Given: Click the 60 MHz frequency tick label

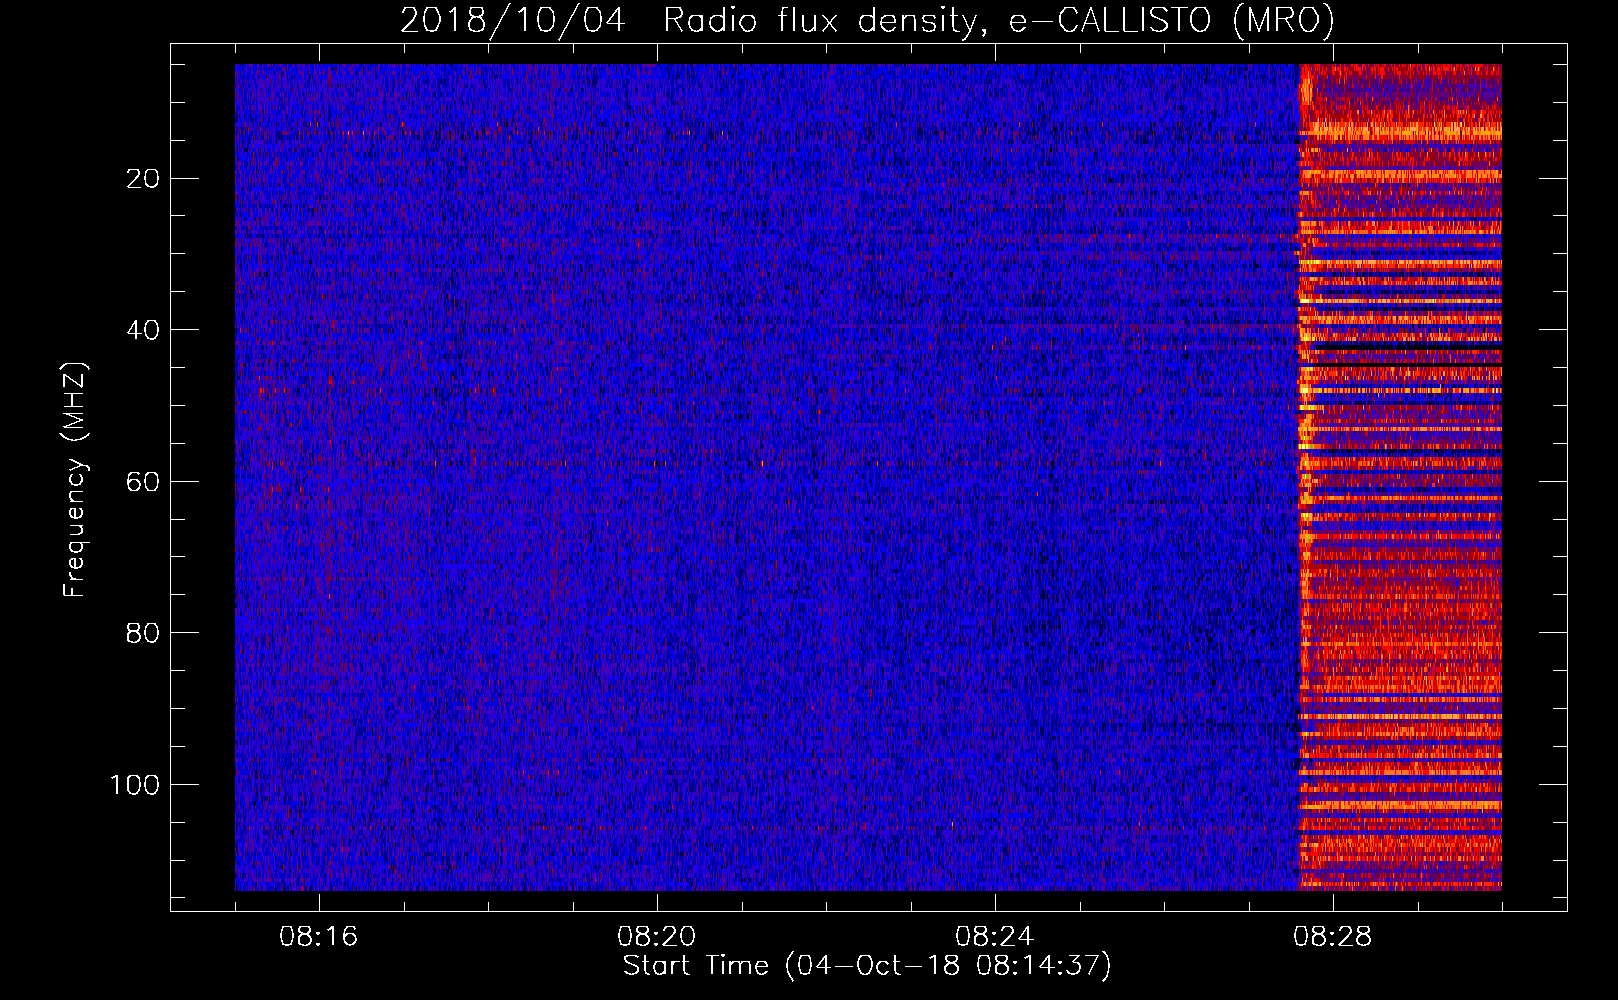Looking at the screenshot, I should pos(144,482).
